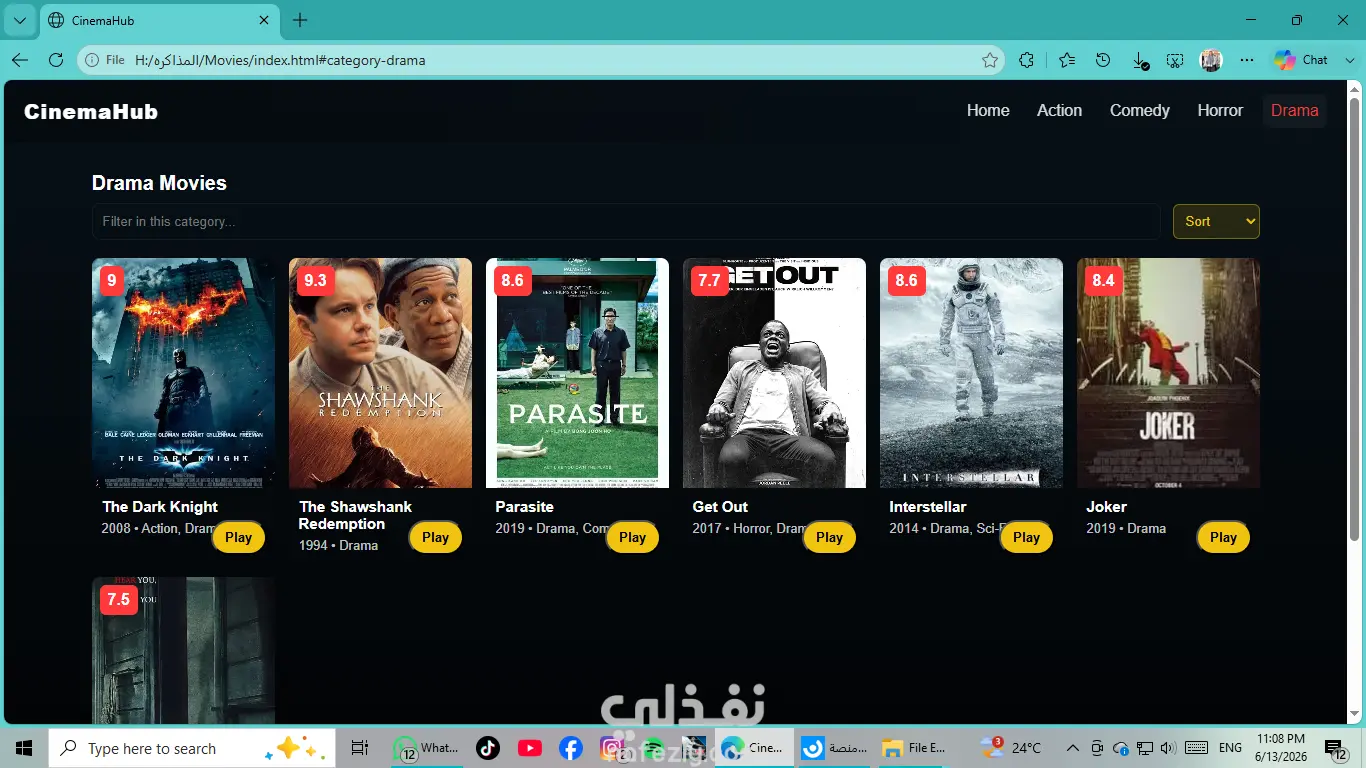1366x768 pixels.
Task: Open a new browser tab
Action: click(x=300, y=20)
